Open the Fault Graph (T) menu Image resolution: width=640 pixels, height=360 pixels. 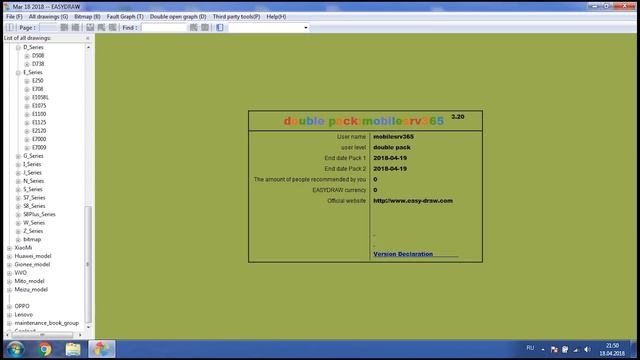(125, 17)
